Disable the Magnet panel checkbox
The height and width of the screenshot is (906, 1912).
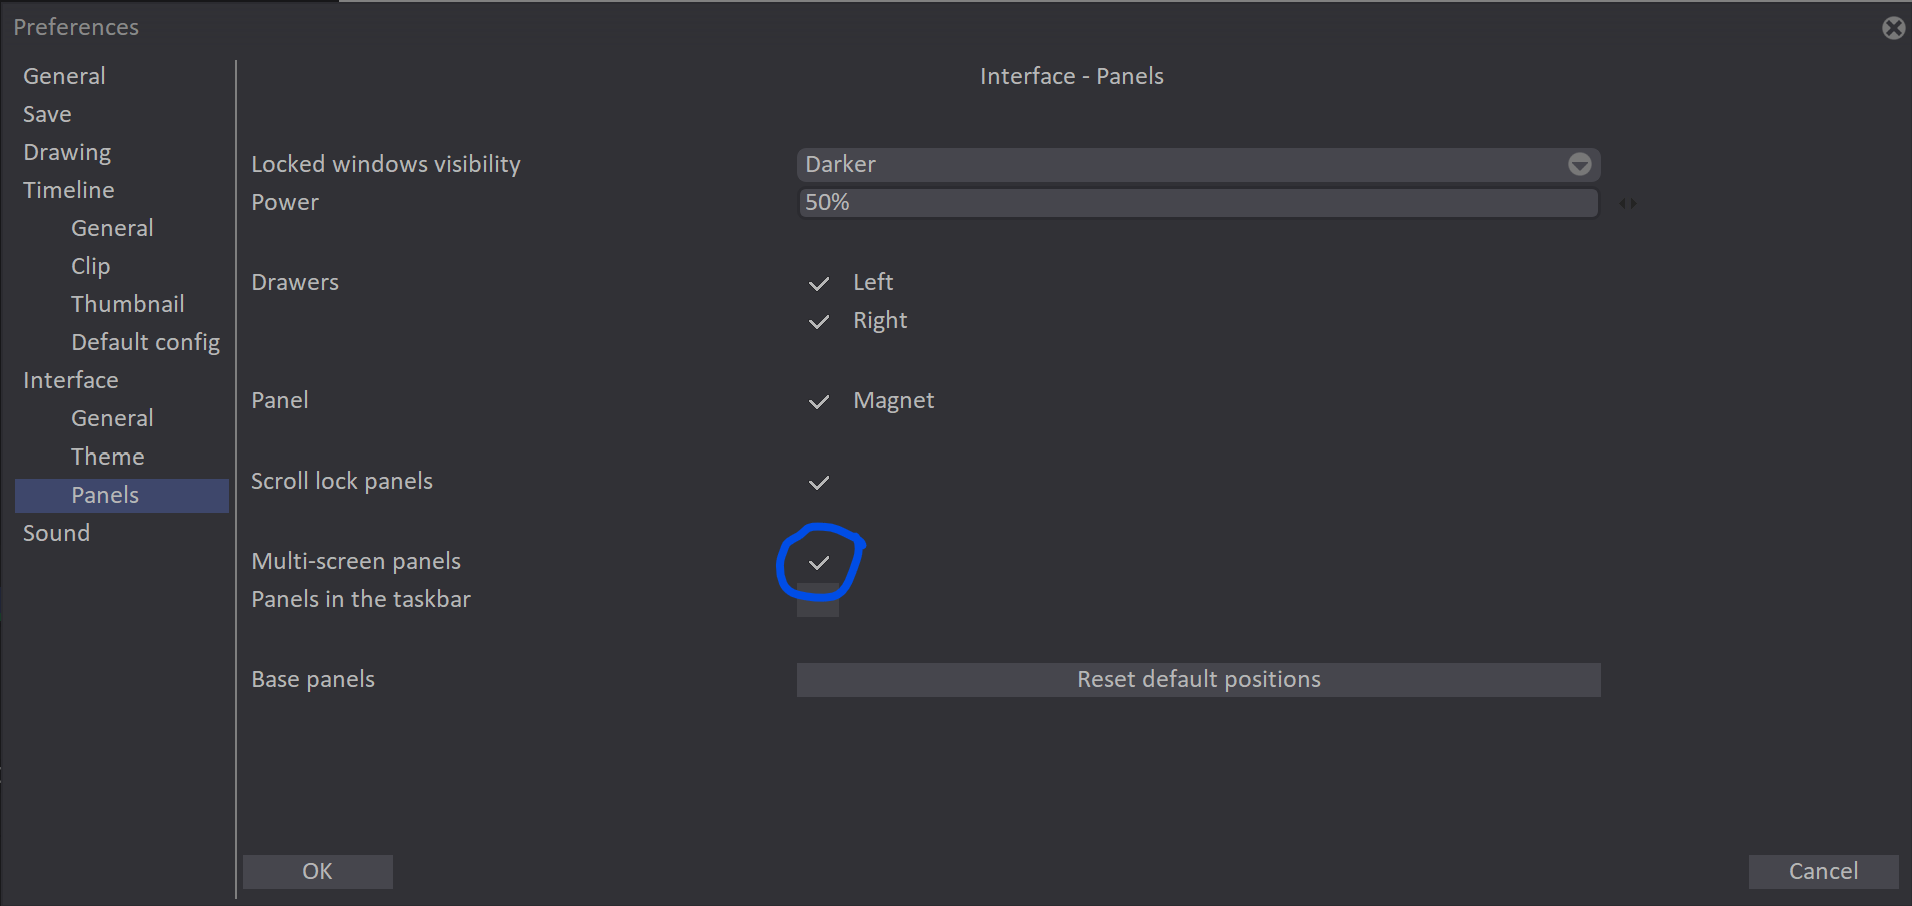coord(818,401)
